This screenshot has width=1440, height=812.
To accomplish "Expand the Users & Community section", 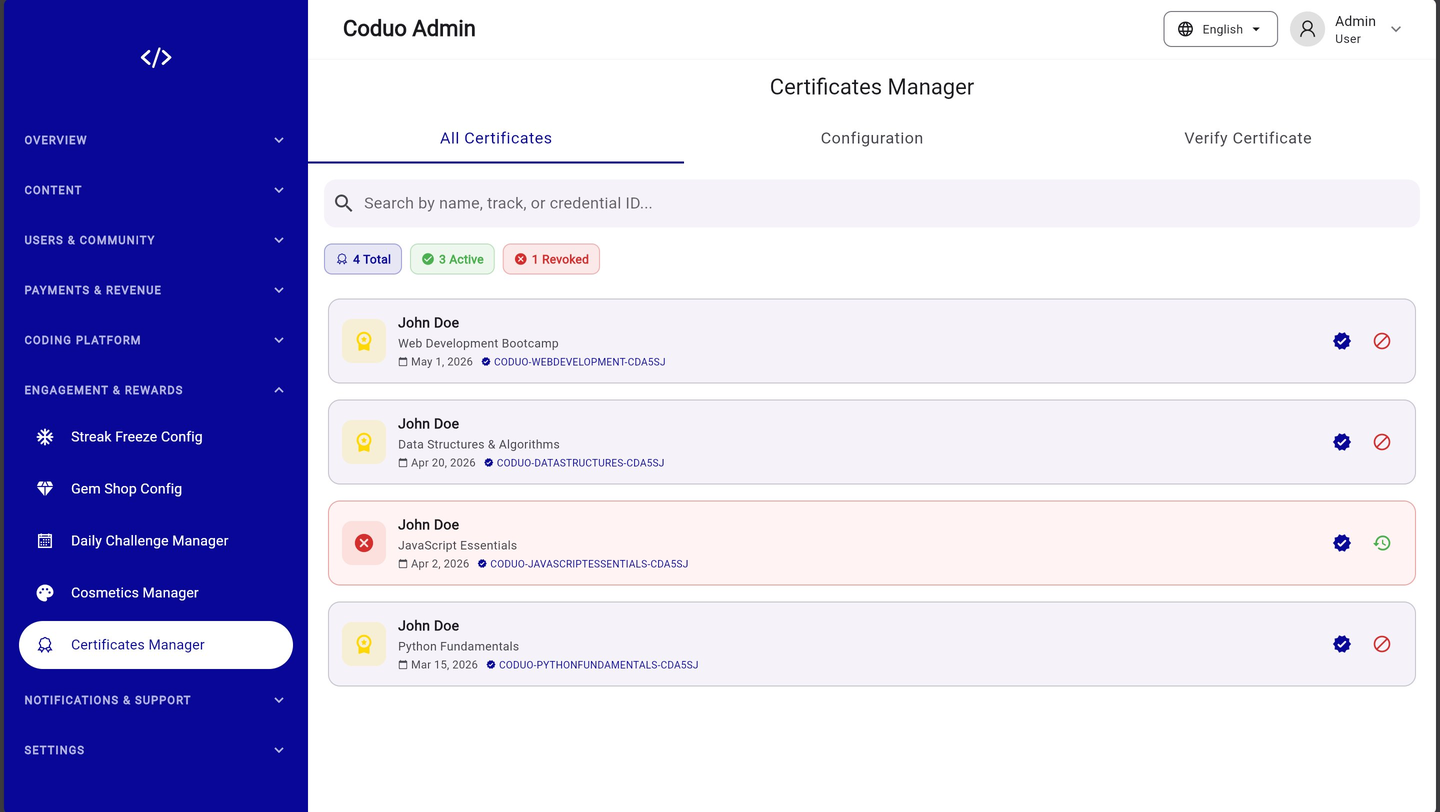I will (155, 240).
